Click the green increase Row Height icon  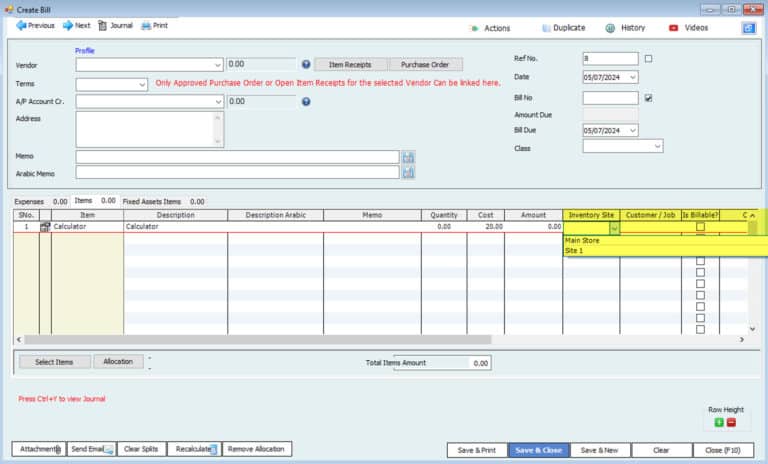718,422
